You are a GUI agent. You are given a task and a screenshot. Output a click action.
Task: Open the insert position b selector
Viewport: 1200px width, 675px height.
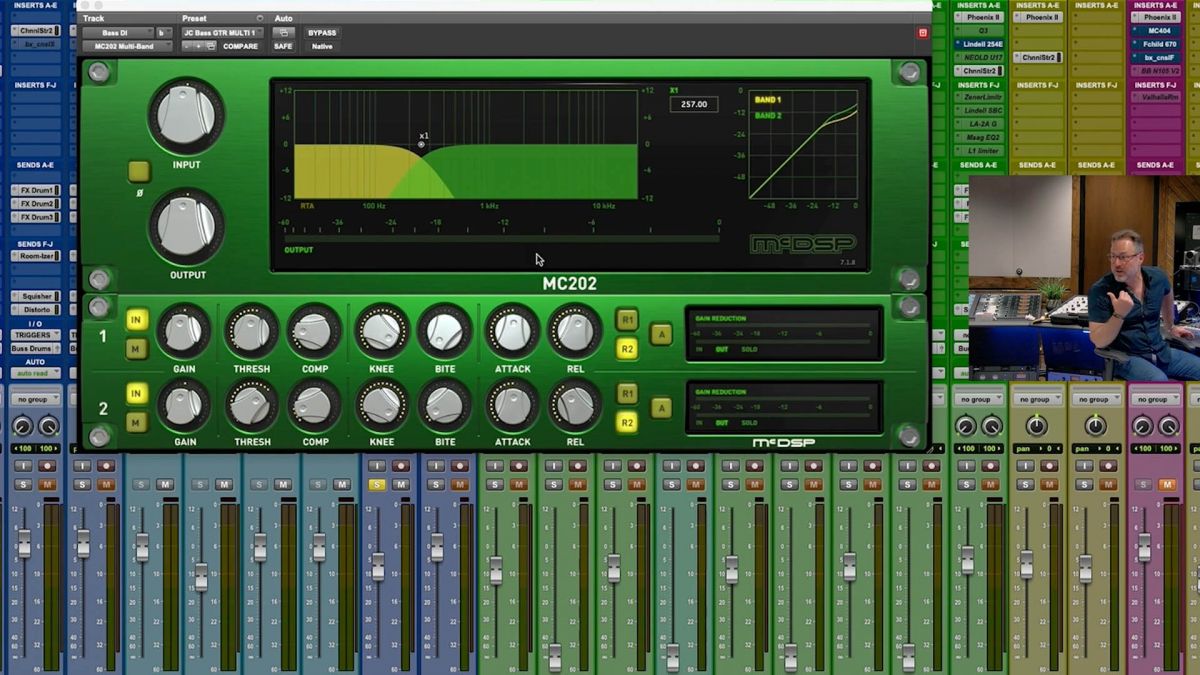coord(163,33)
